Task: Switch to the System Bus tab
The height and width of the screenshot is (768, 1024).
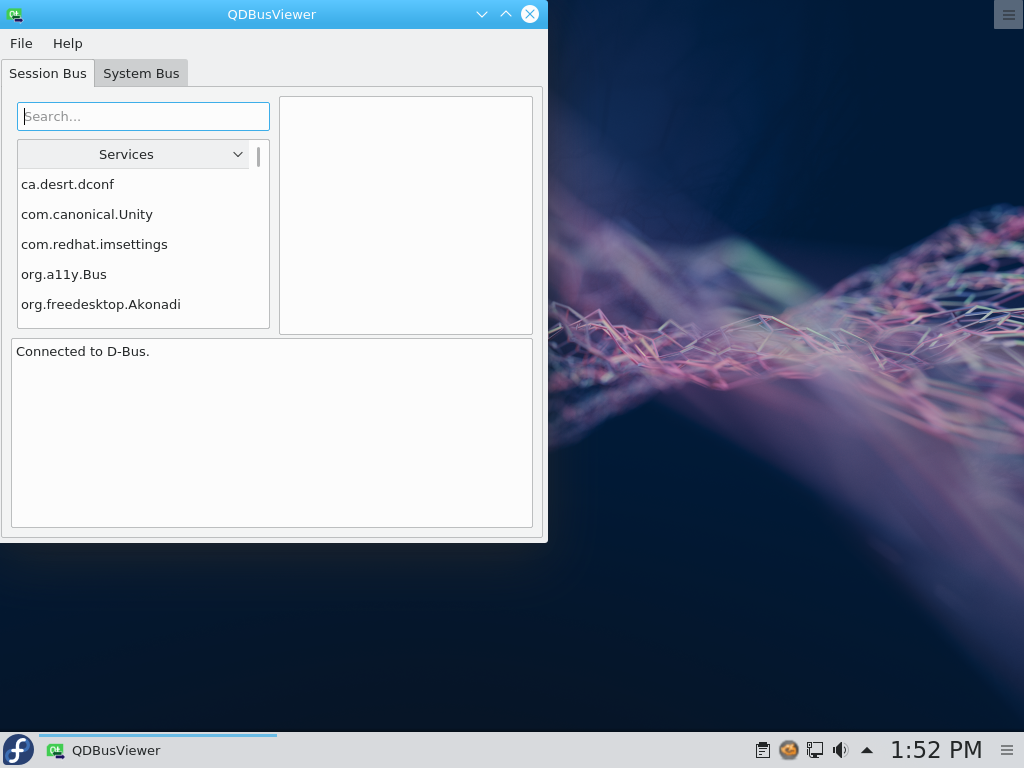Action: (141, 74)
